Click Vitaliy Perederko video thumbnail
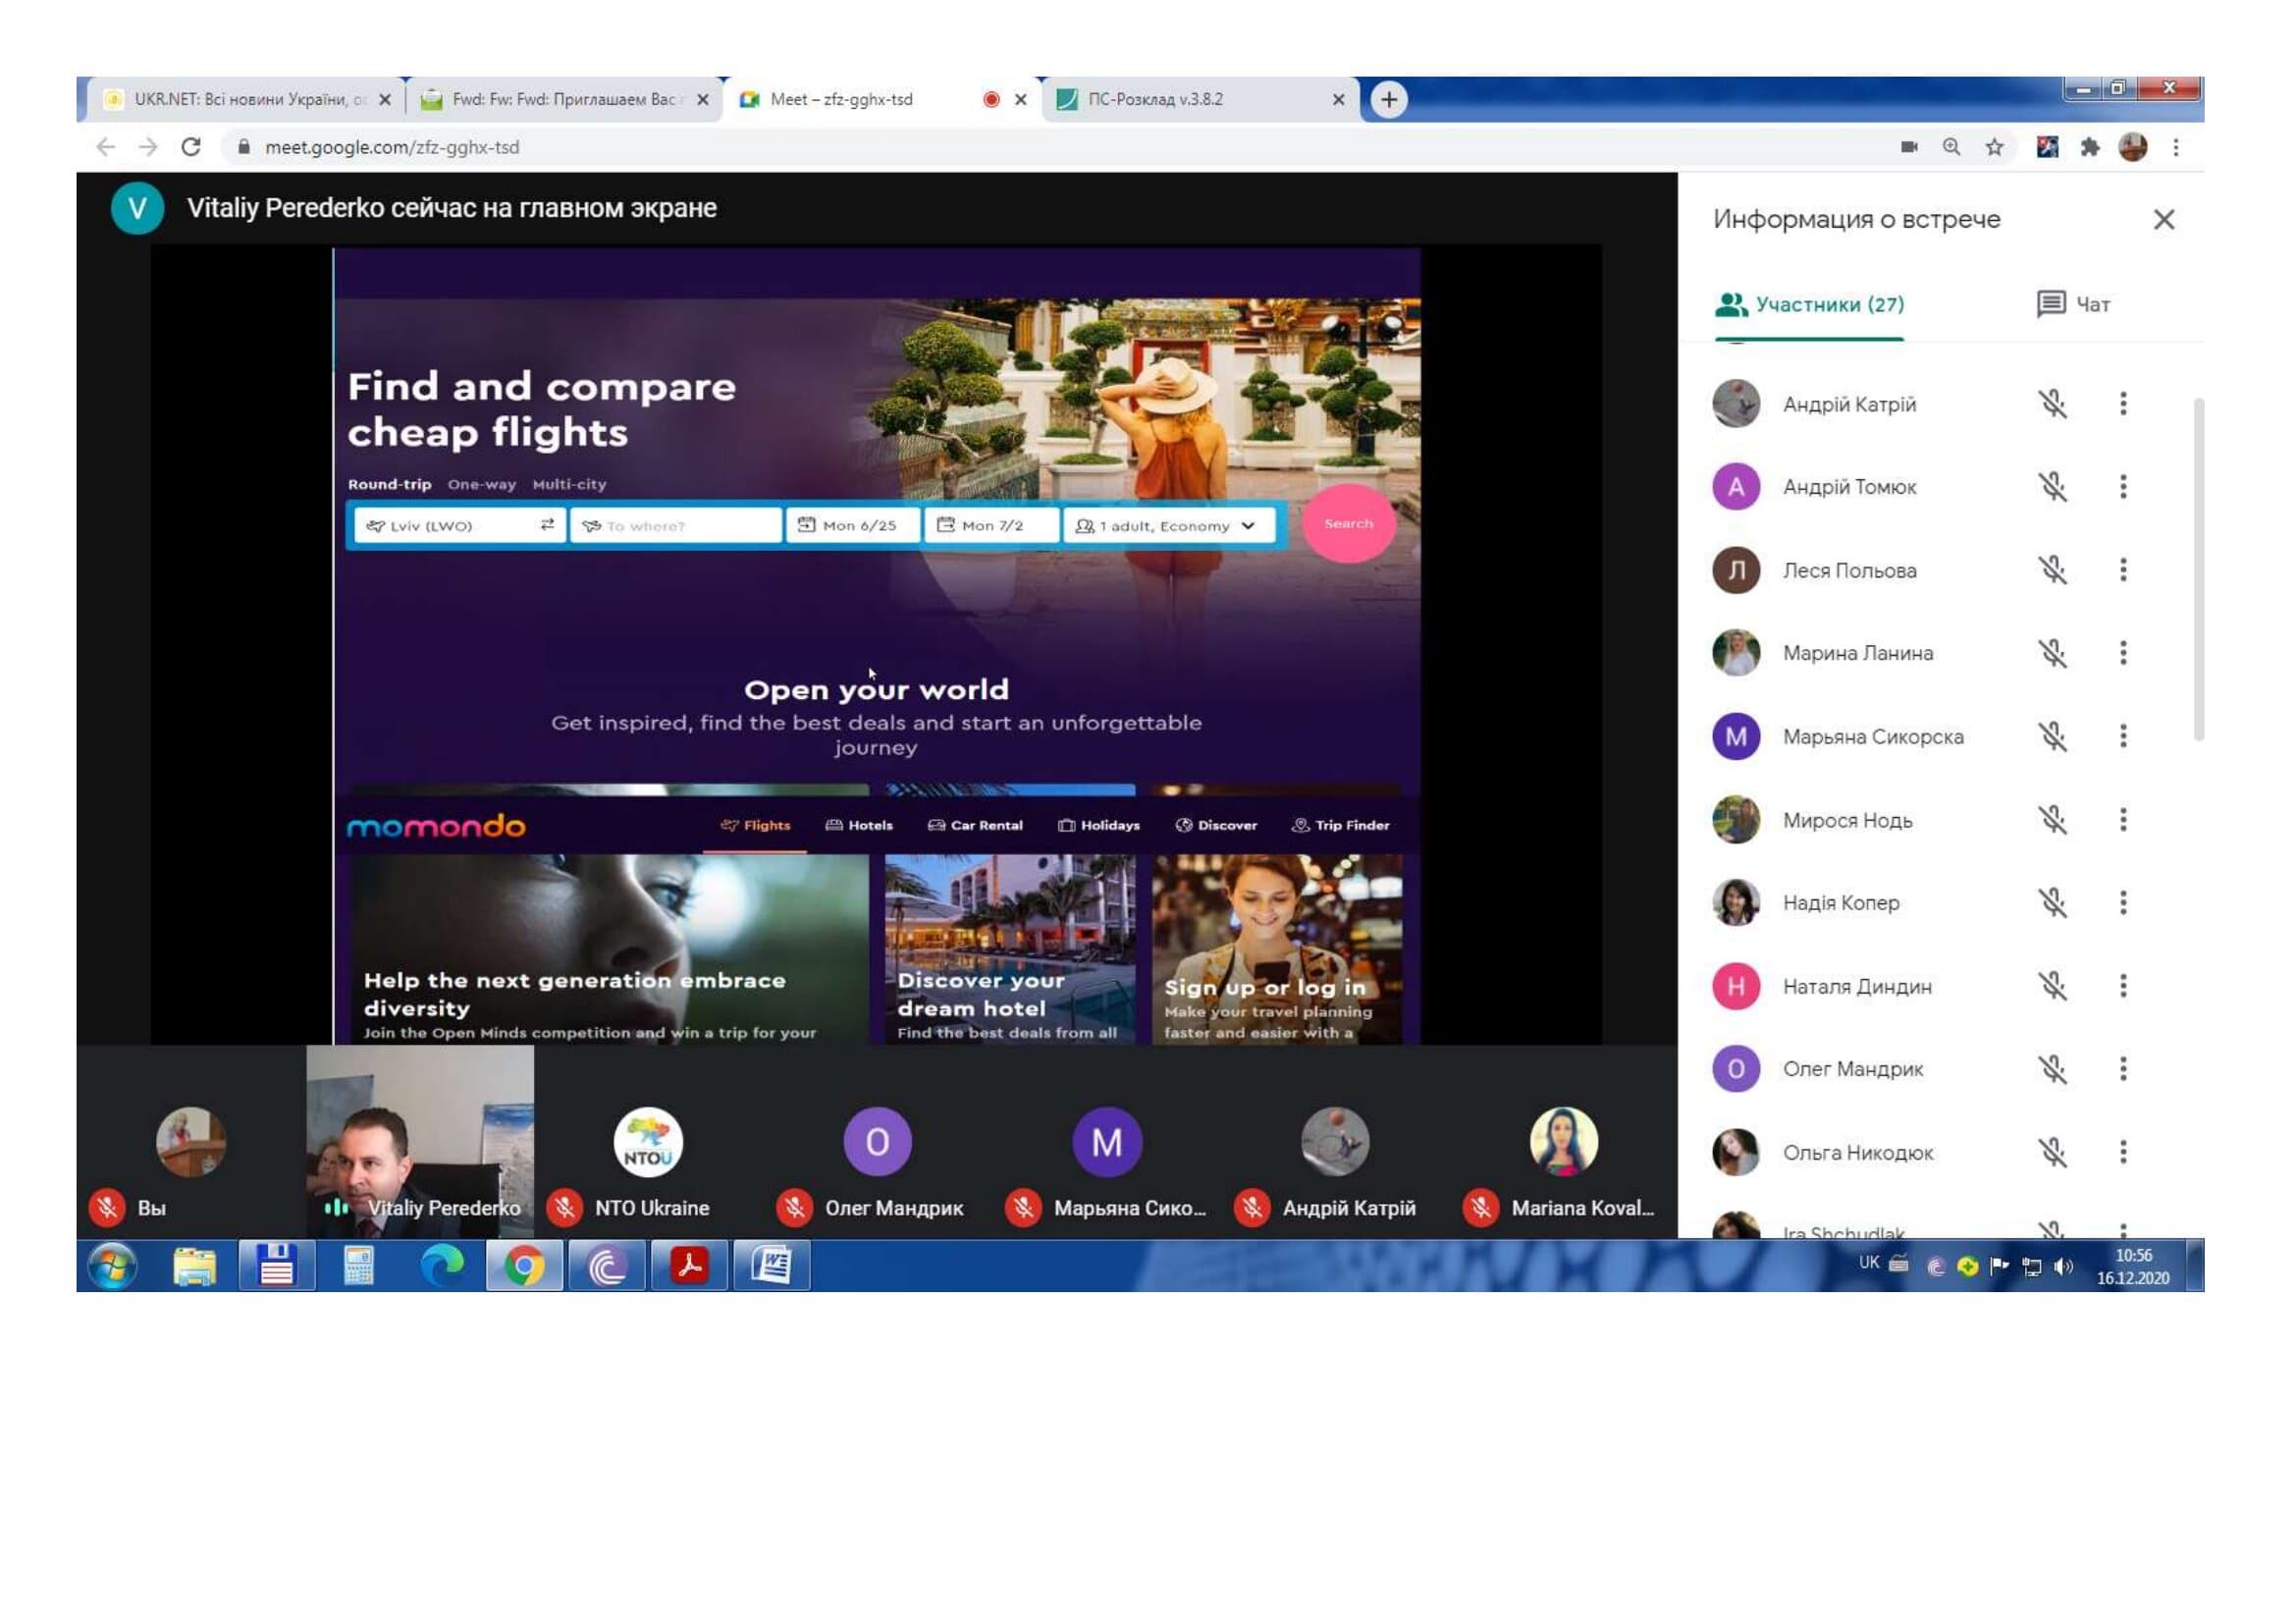 point(420,1140)
